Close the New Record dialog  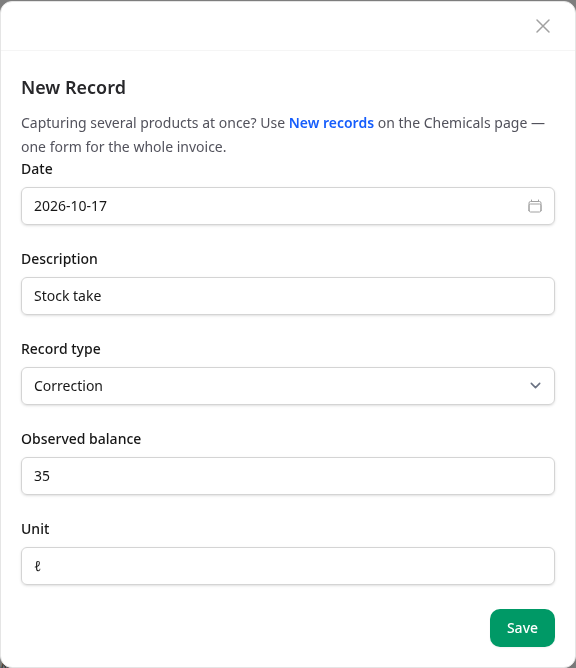[x=543, y=26]
